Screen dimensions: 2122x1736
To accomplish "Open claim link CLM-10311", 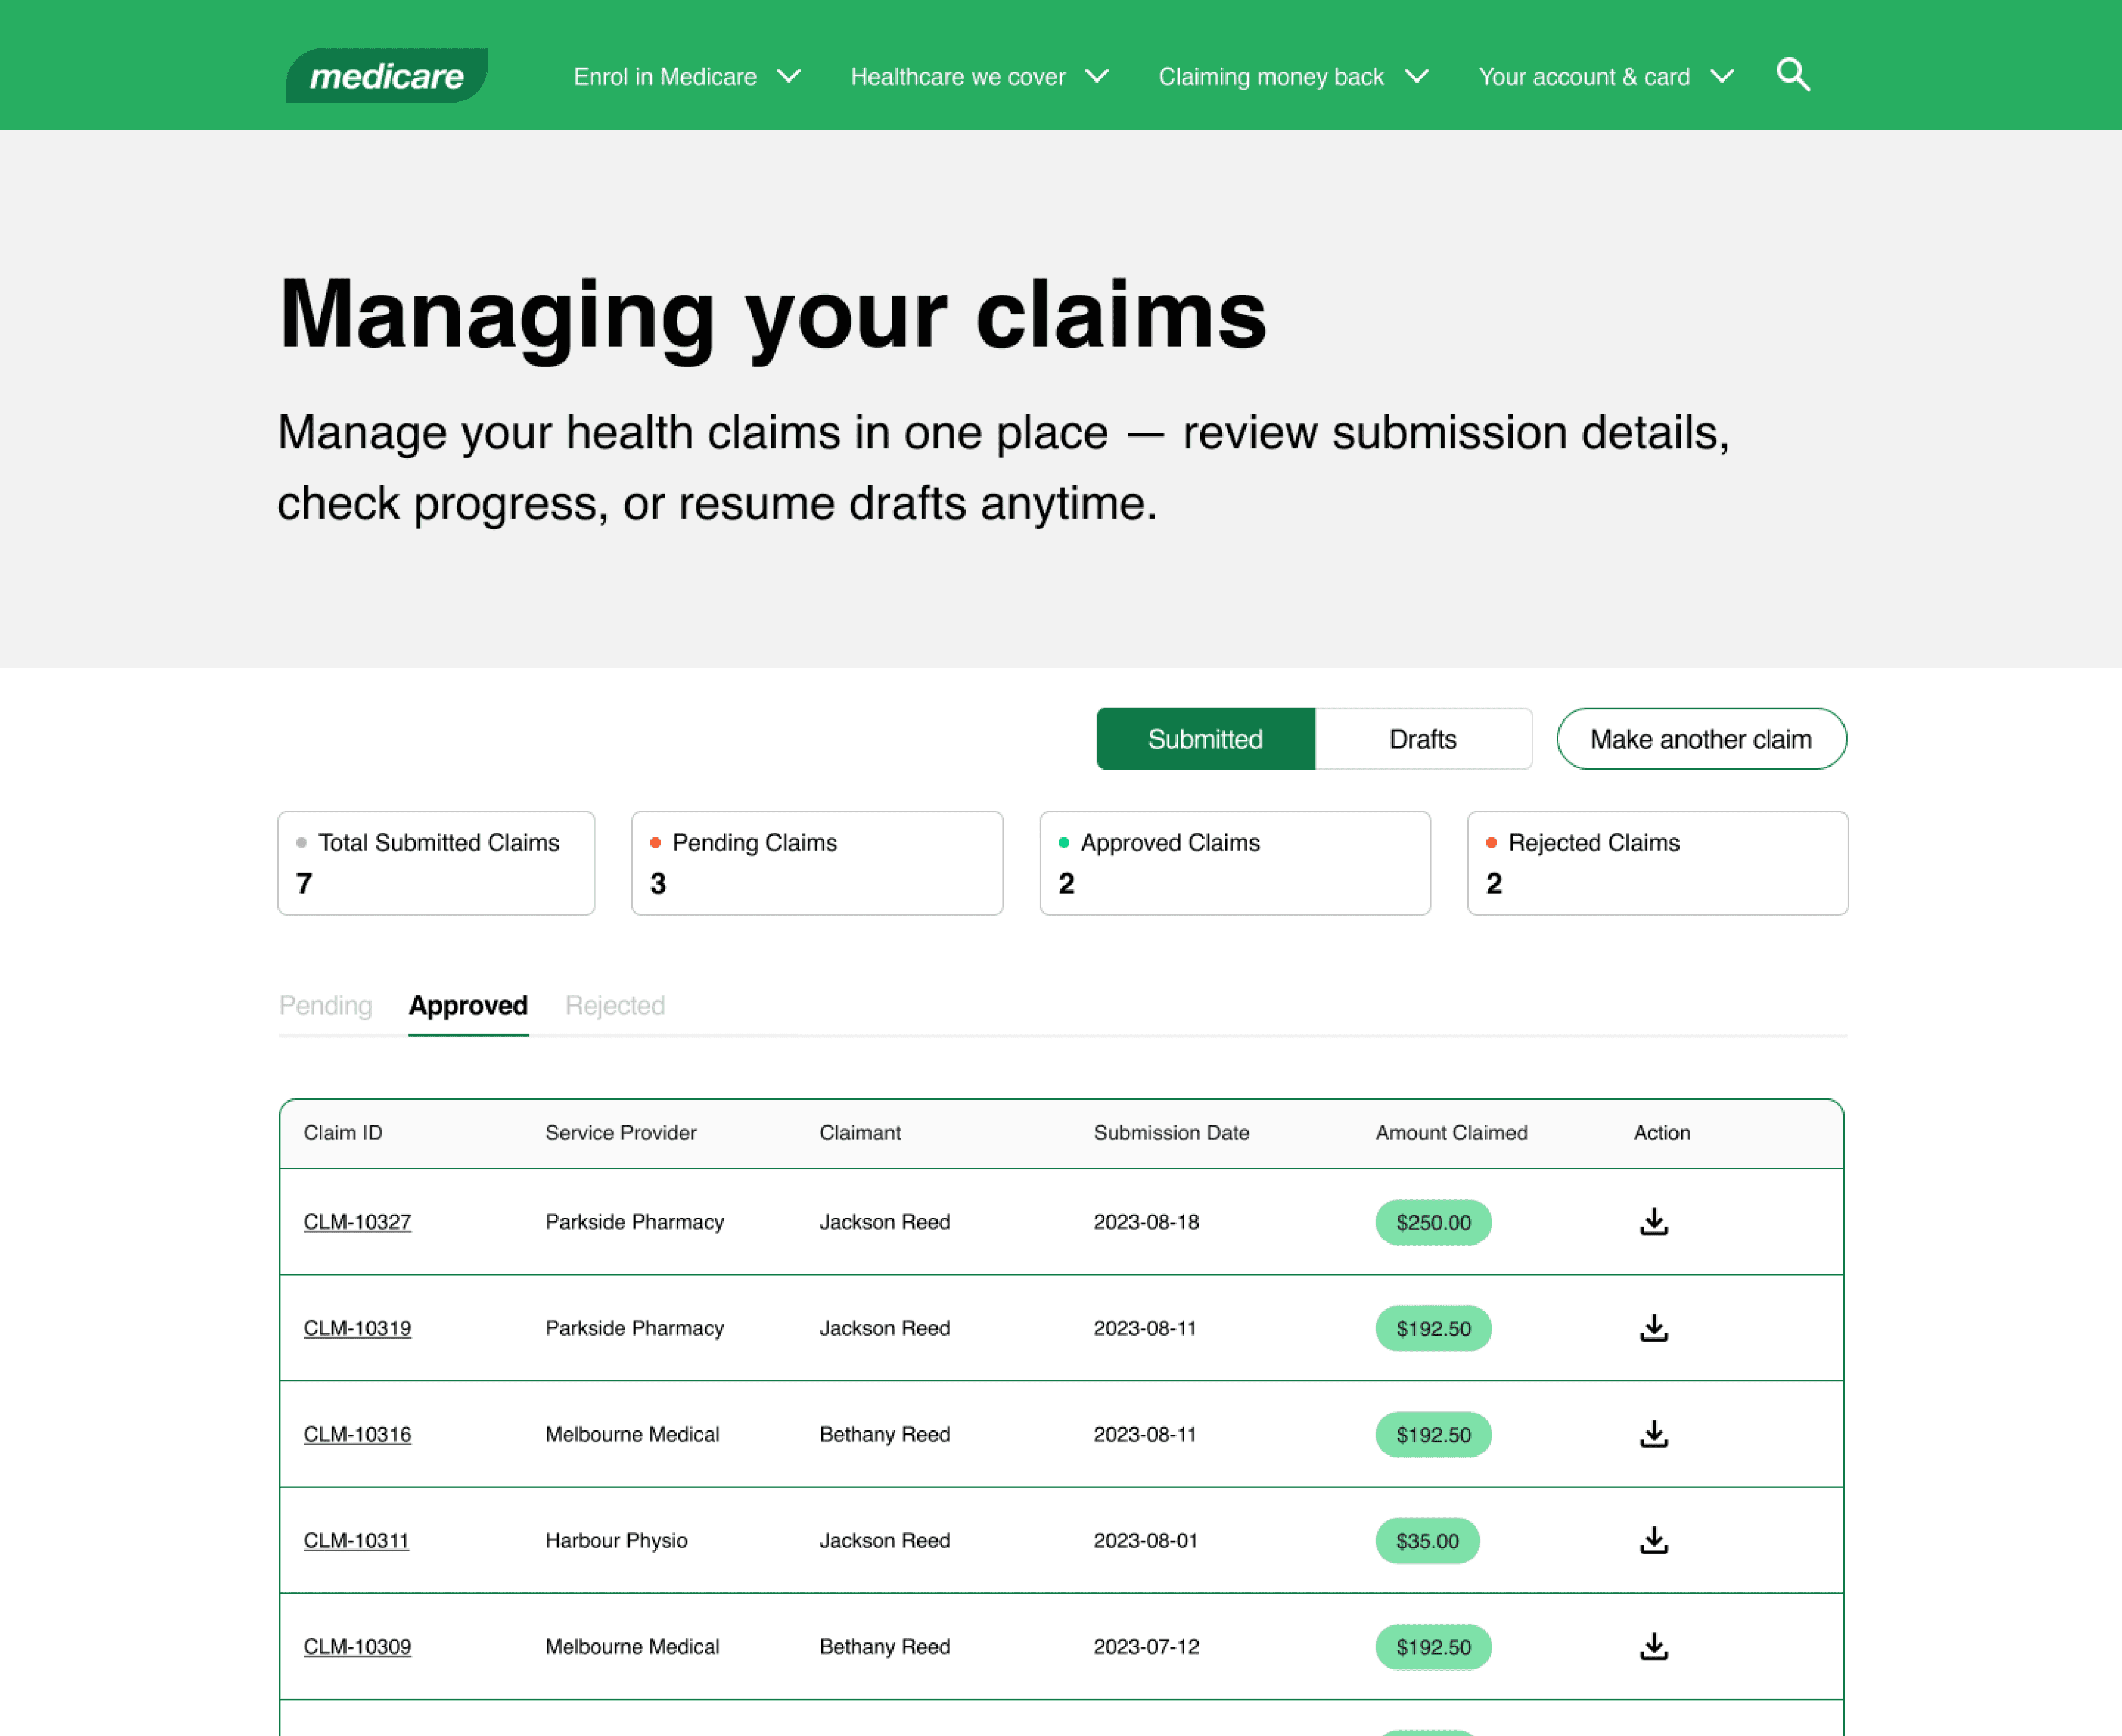I will pyautogui.click(x=356, y=1540).
